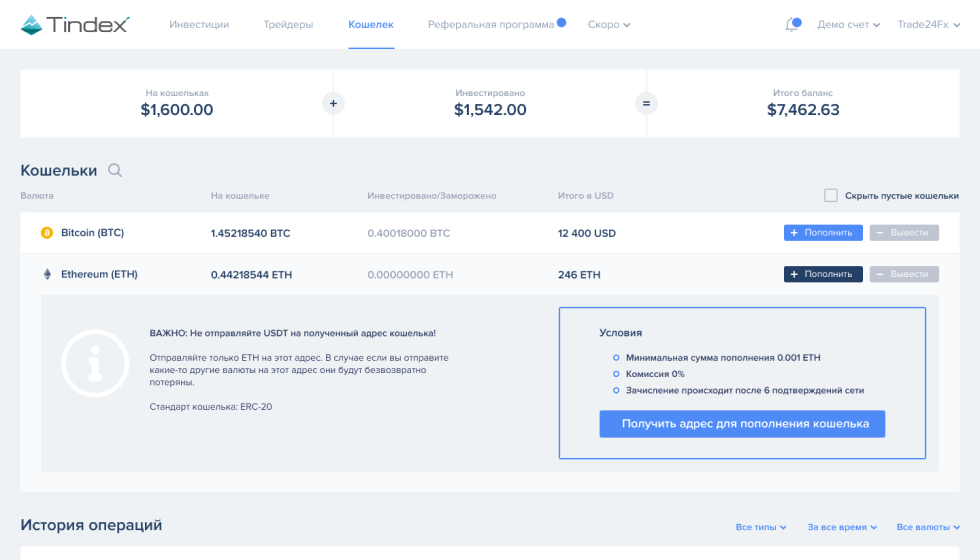Get the wallet deposit address

click(x=741, y=424)
